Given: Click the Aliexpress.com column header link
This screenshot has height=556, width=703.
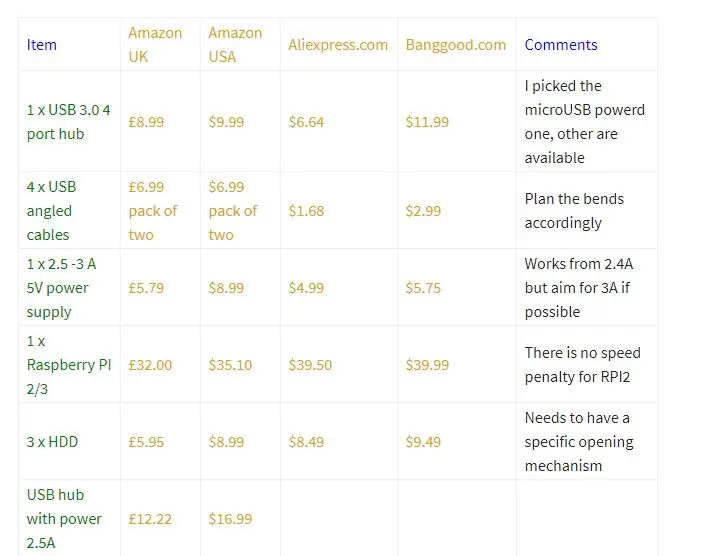Looking at the screenshot, I should click(x=338, y=45).
